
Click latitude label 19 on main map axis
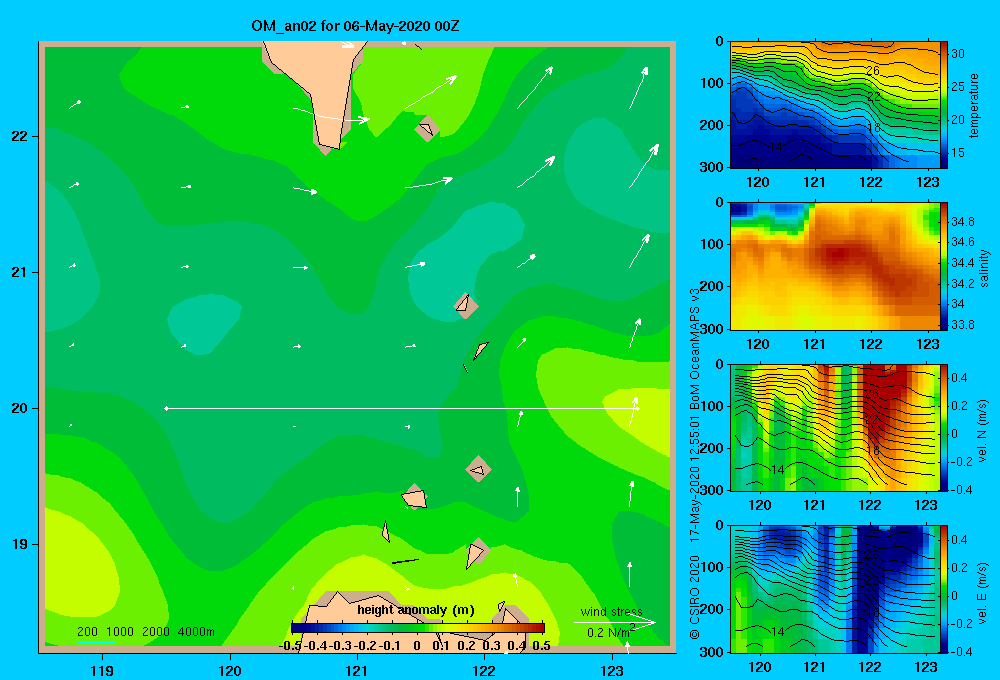pyautogui.click(x=20, y=544)
